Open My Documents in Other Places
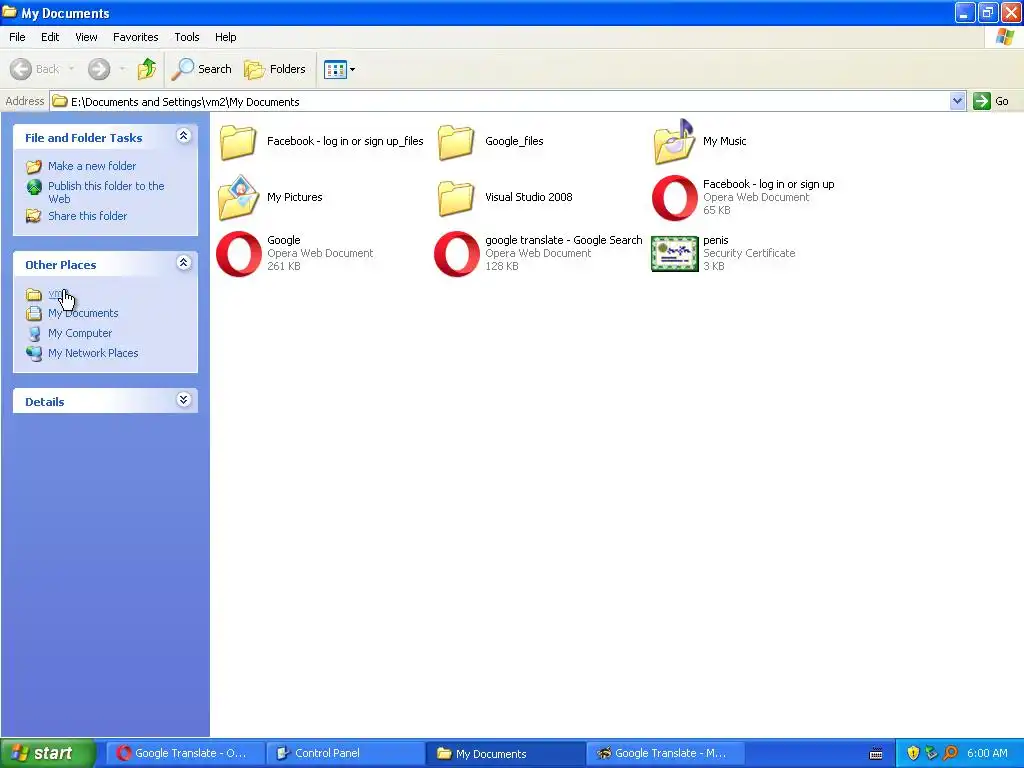 pyautogui.click(x=83, y=313)
